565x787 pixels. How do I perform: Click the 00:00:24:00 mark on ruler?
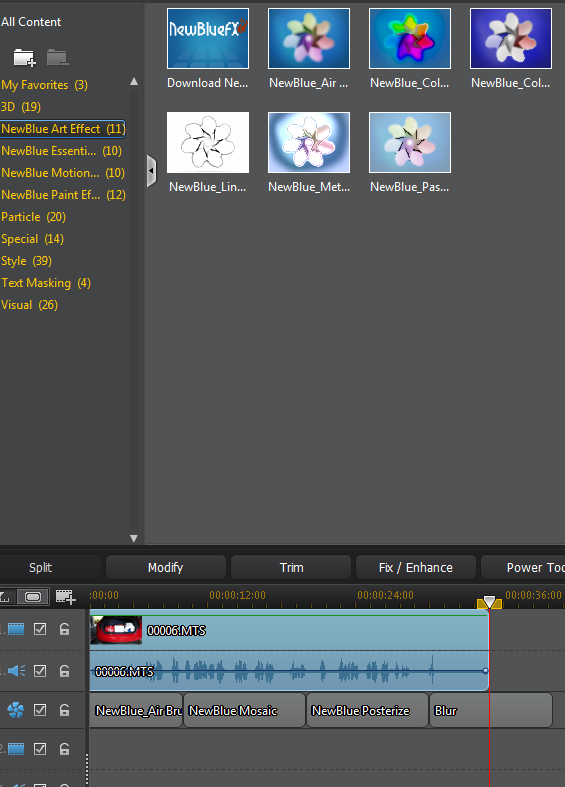[x=385, y=595]
